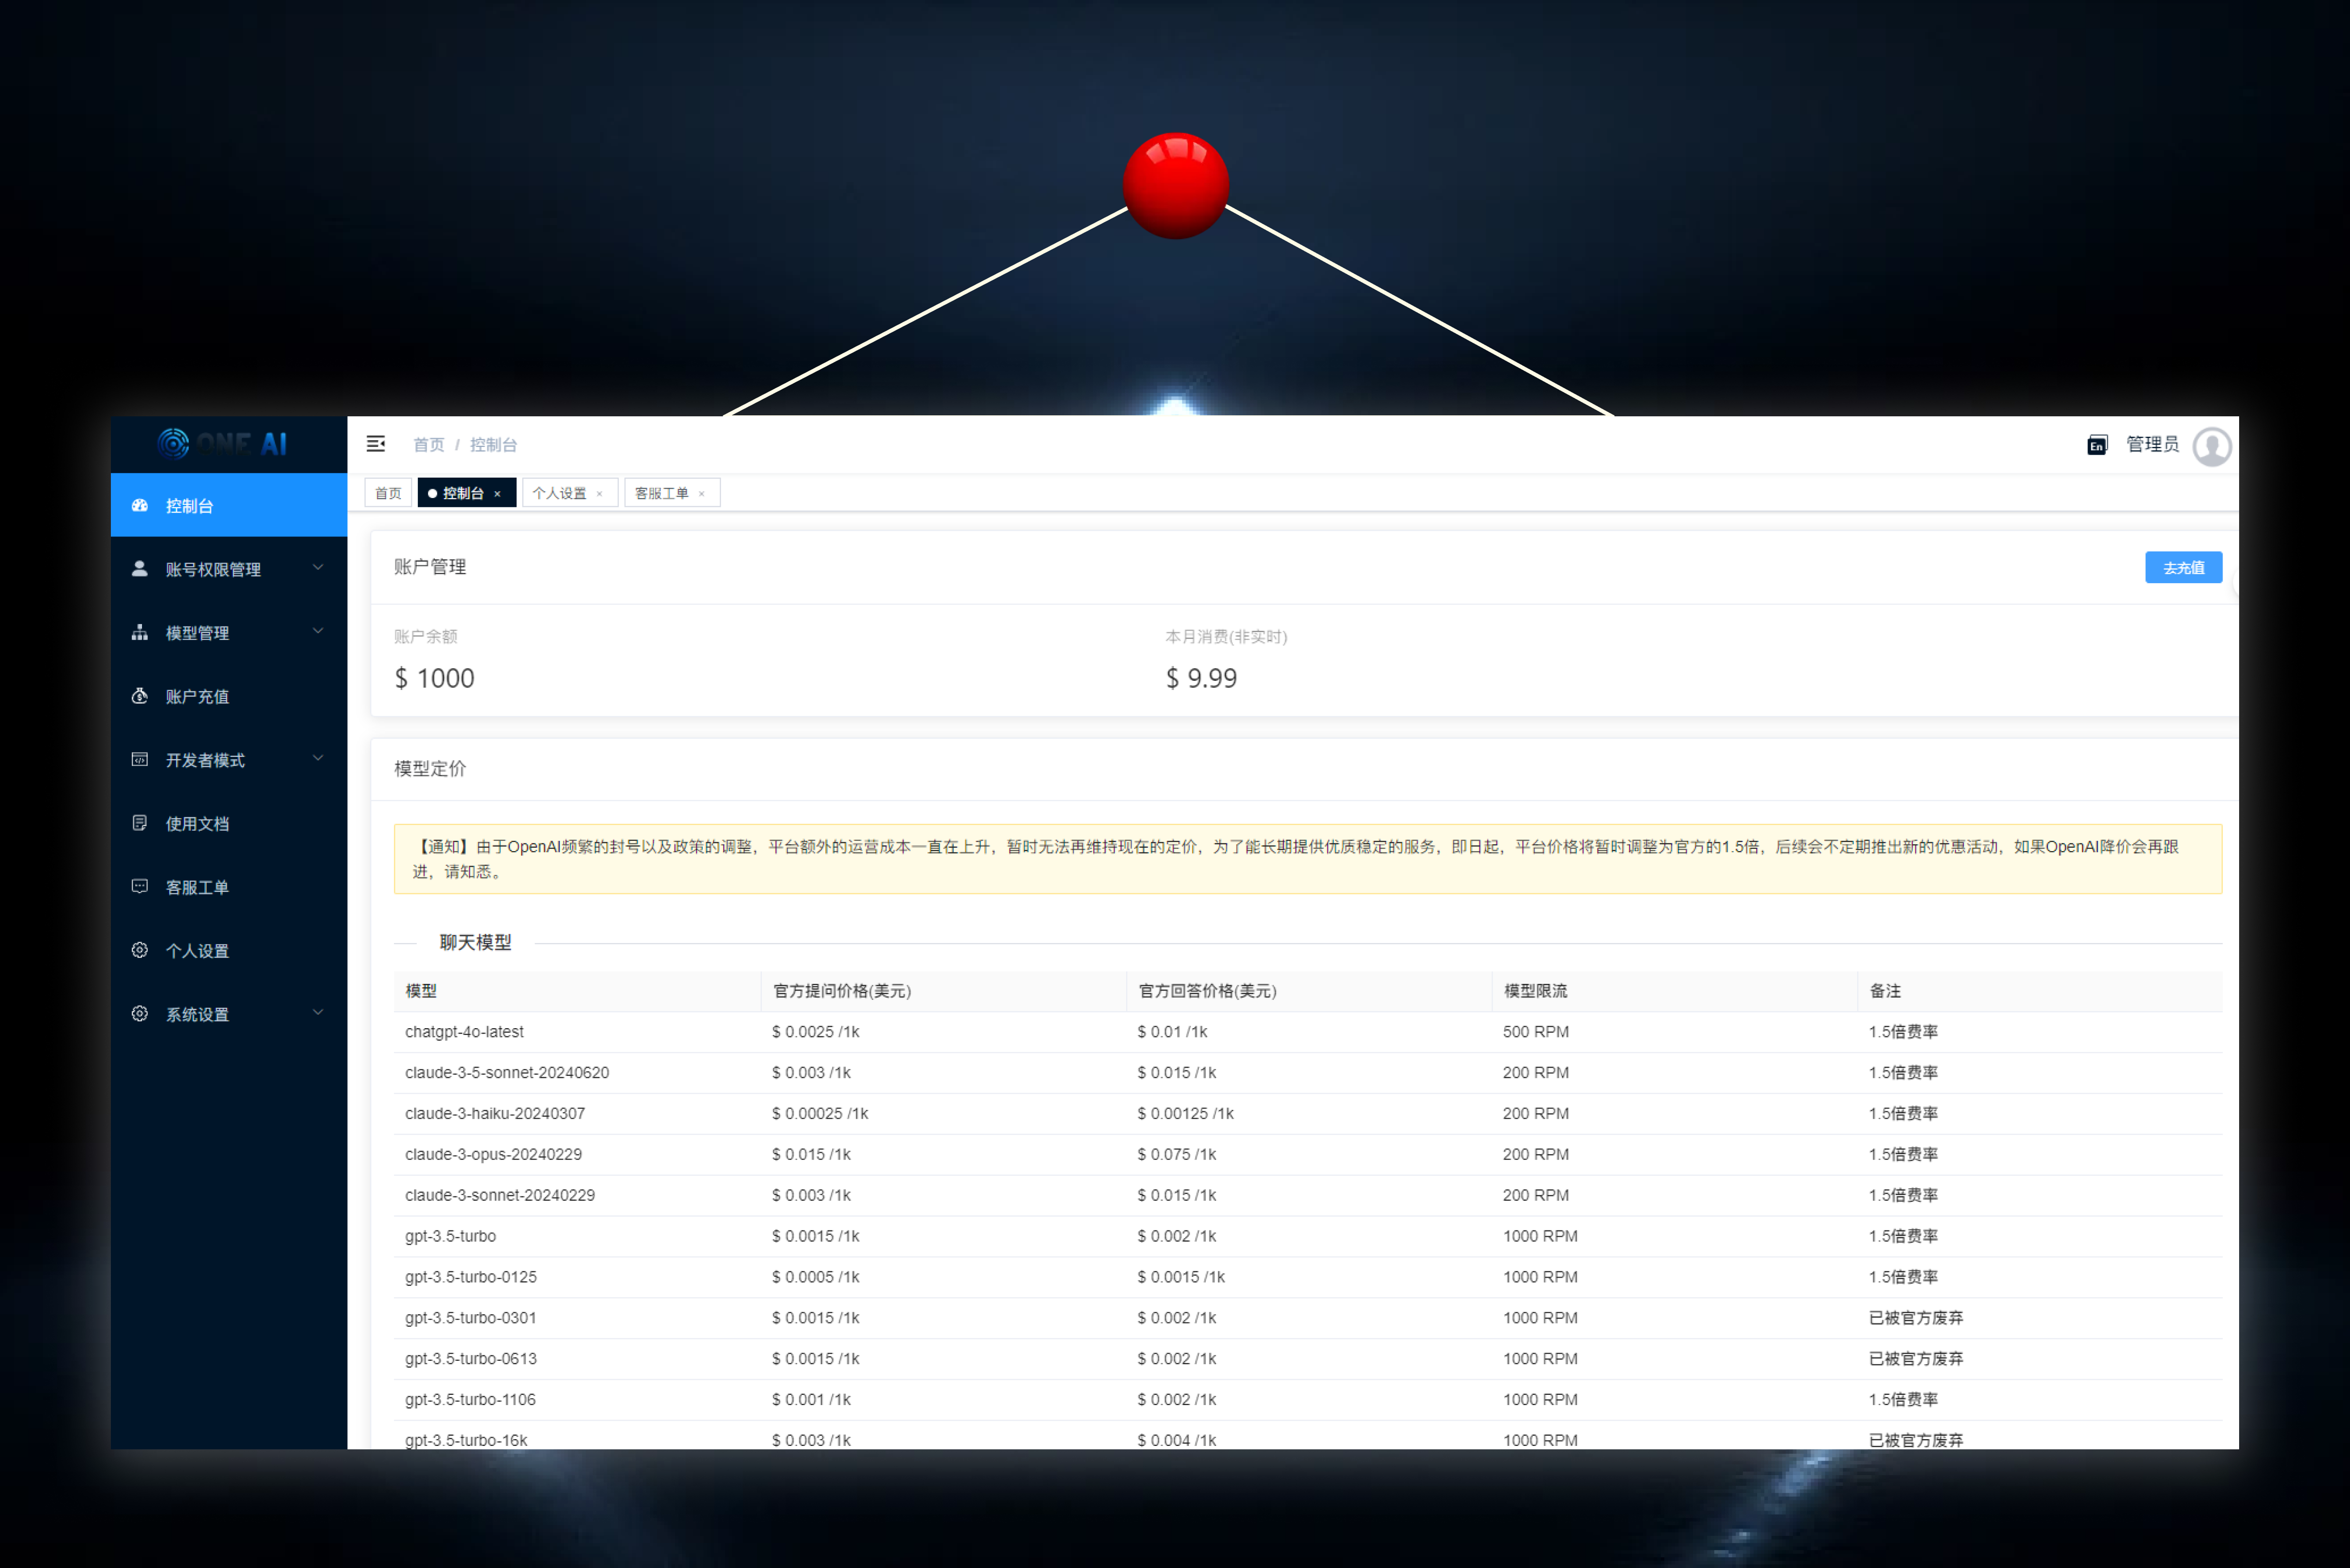The width and height of the screenshot is (2350, 1568).
Task: Close the 控制台 tab
Action: pos(497,494)
